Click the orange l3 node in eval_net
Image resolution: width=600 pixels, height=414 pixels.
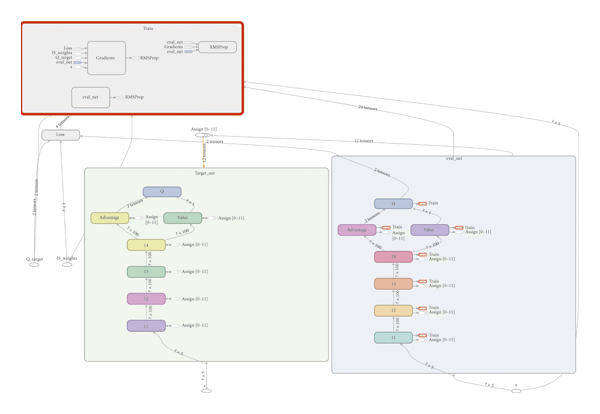393,284
